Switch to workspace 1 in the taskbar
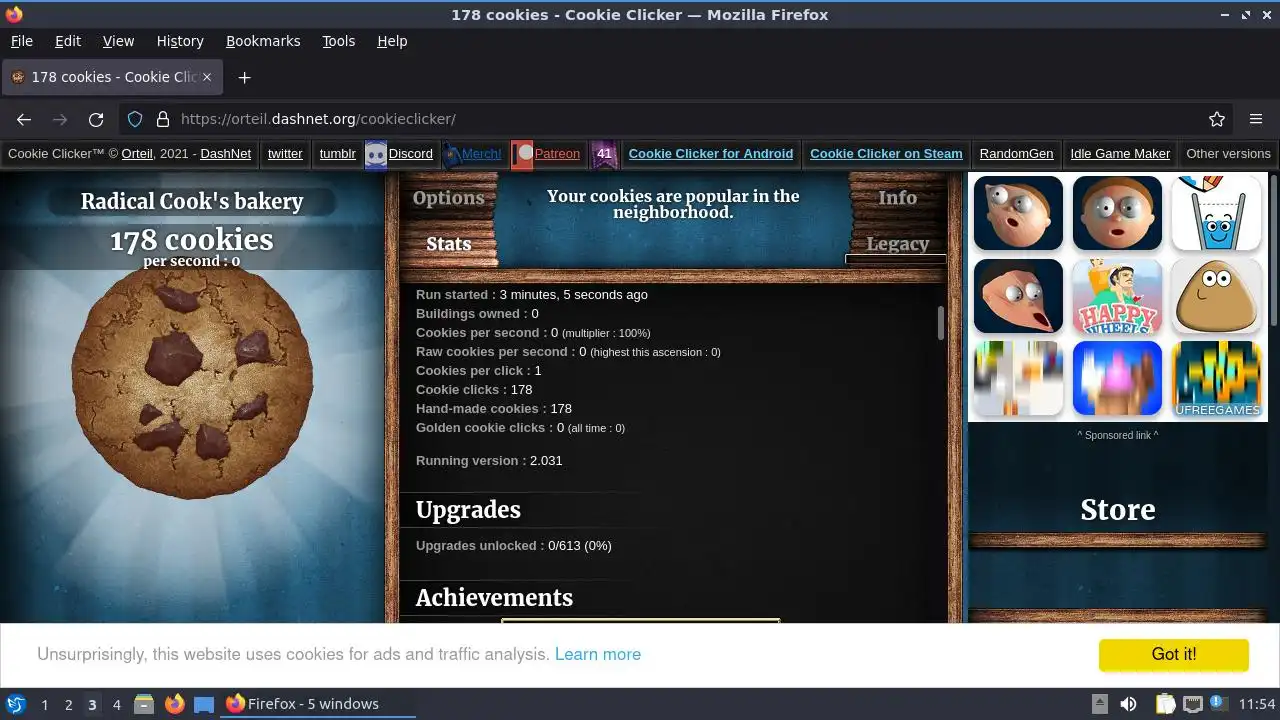This screenshot has width=1280, height=720. click(44, 704)
